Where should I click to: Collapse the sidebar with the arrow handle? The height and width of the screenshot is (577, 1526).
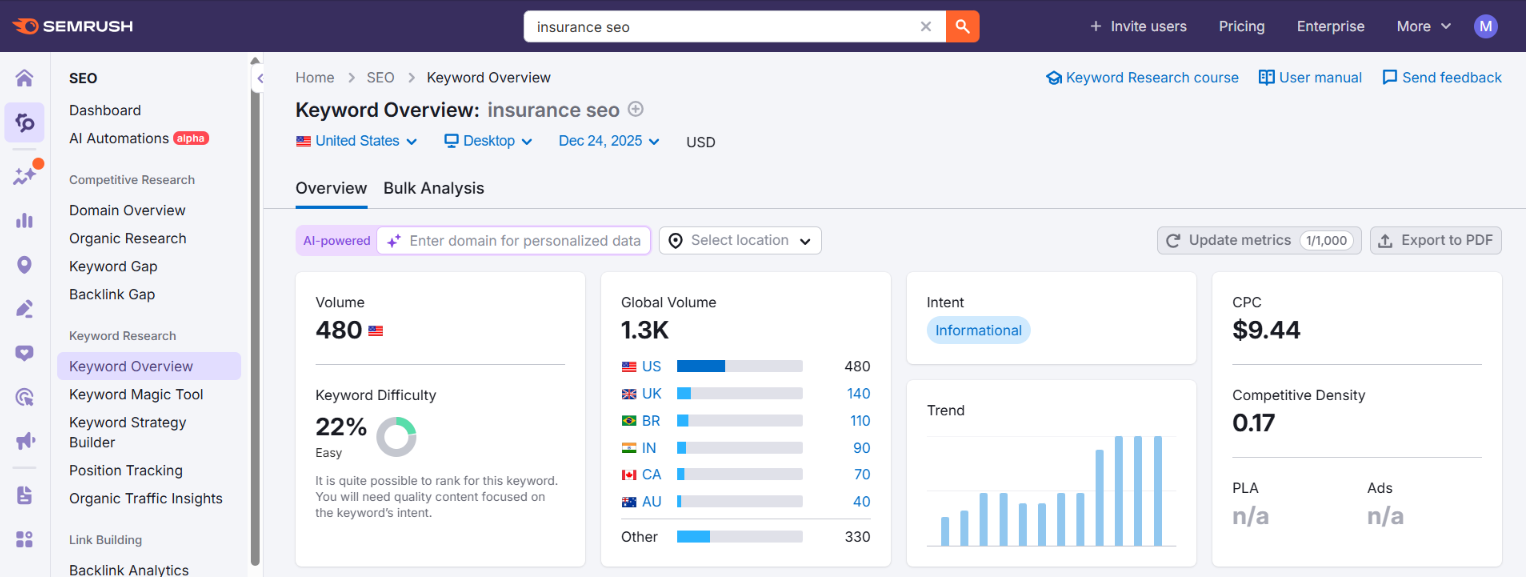(260, 78)
